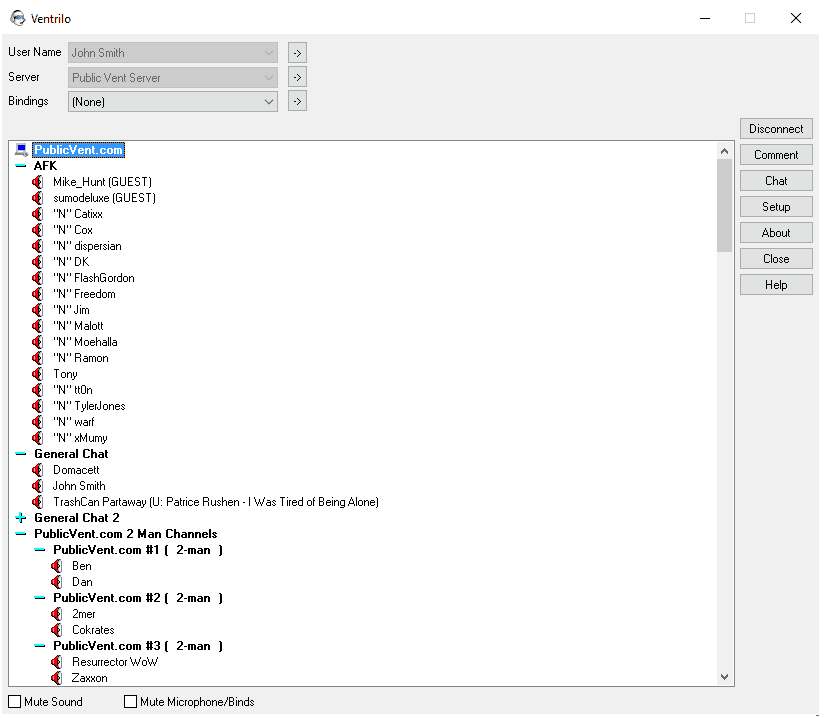Click speaker icon next to "N" Moehalla

(x=37, y=342)
